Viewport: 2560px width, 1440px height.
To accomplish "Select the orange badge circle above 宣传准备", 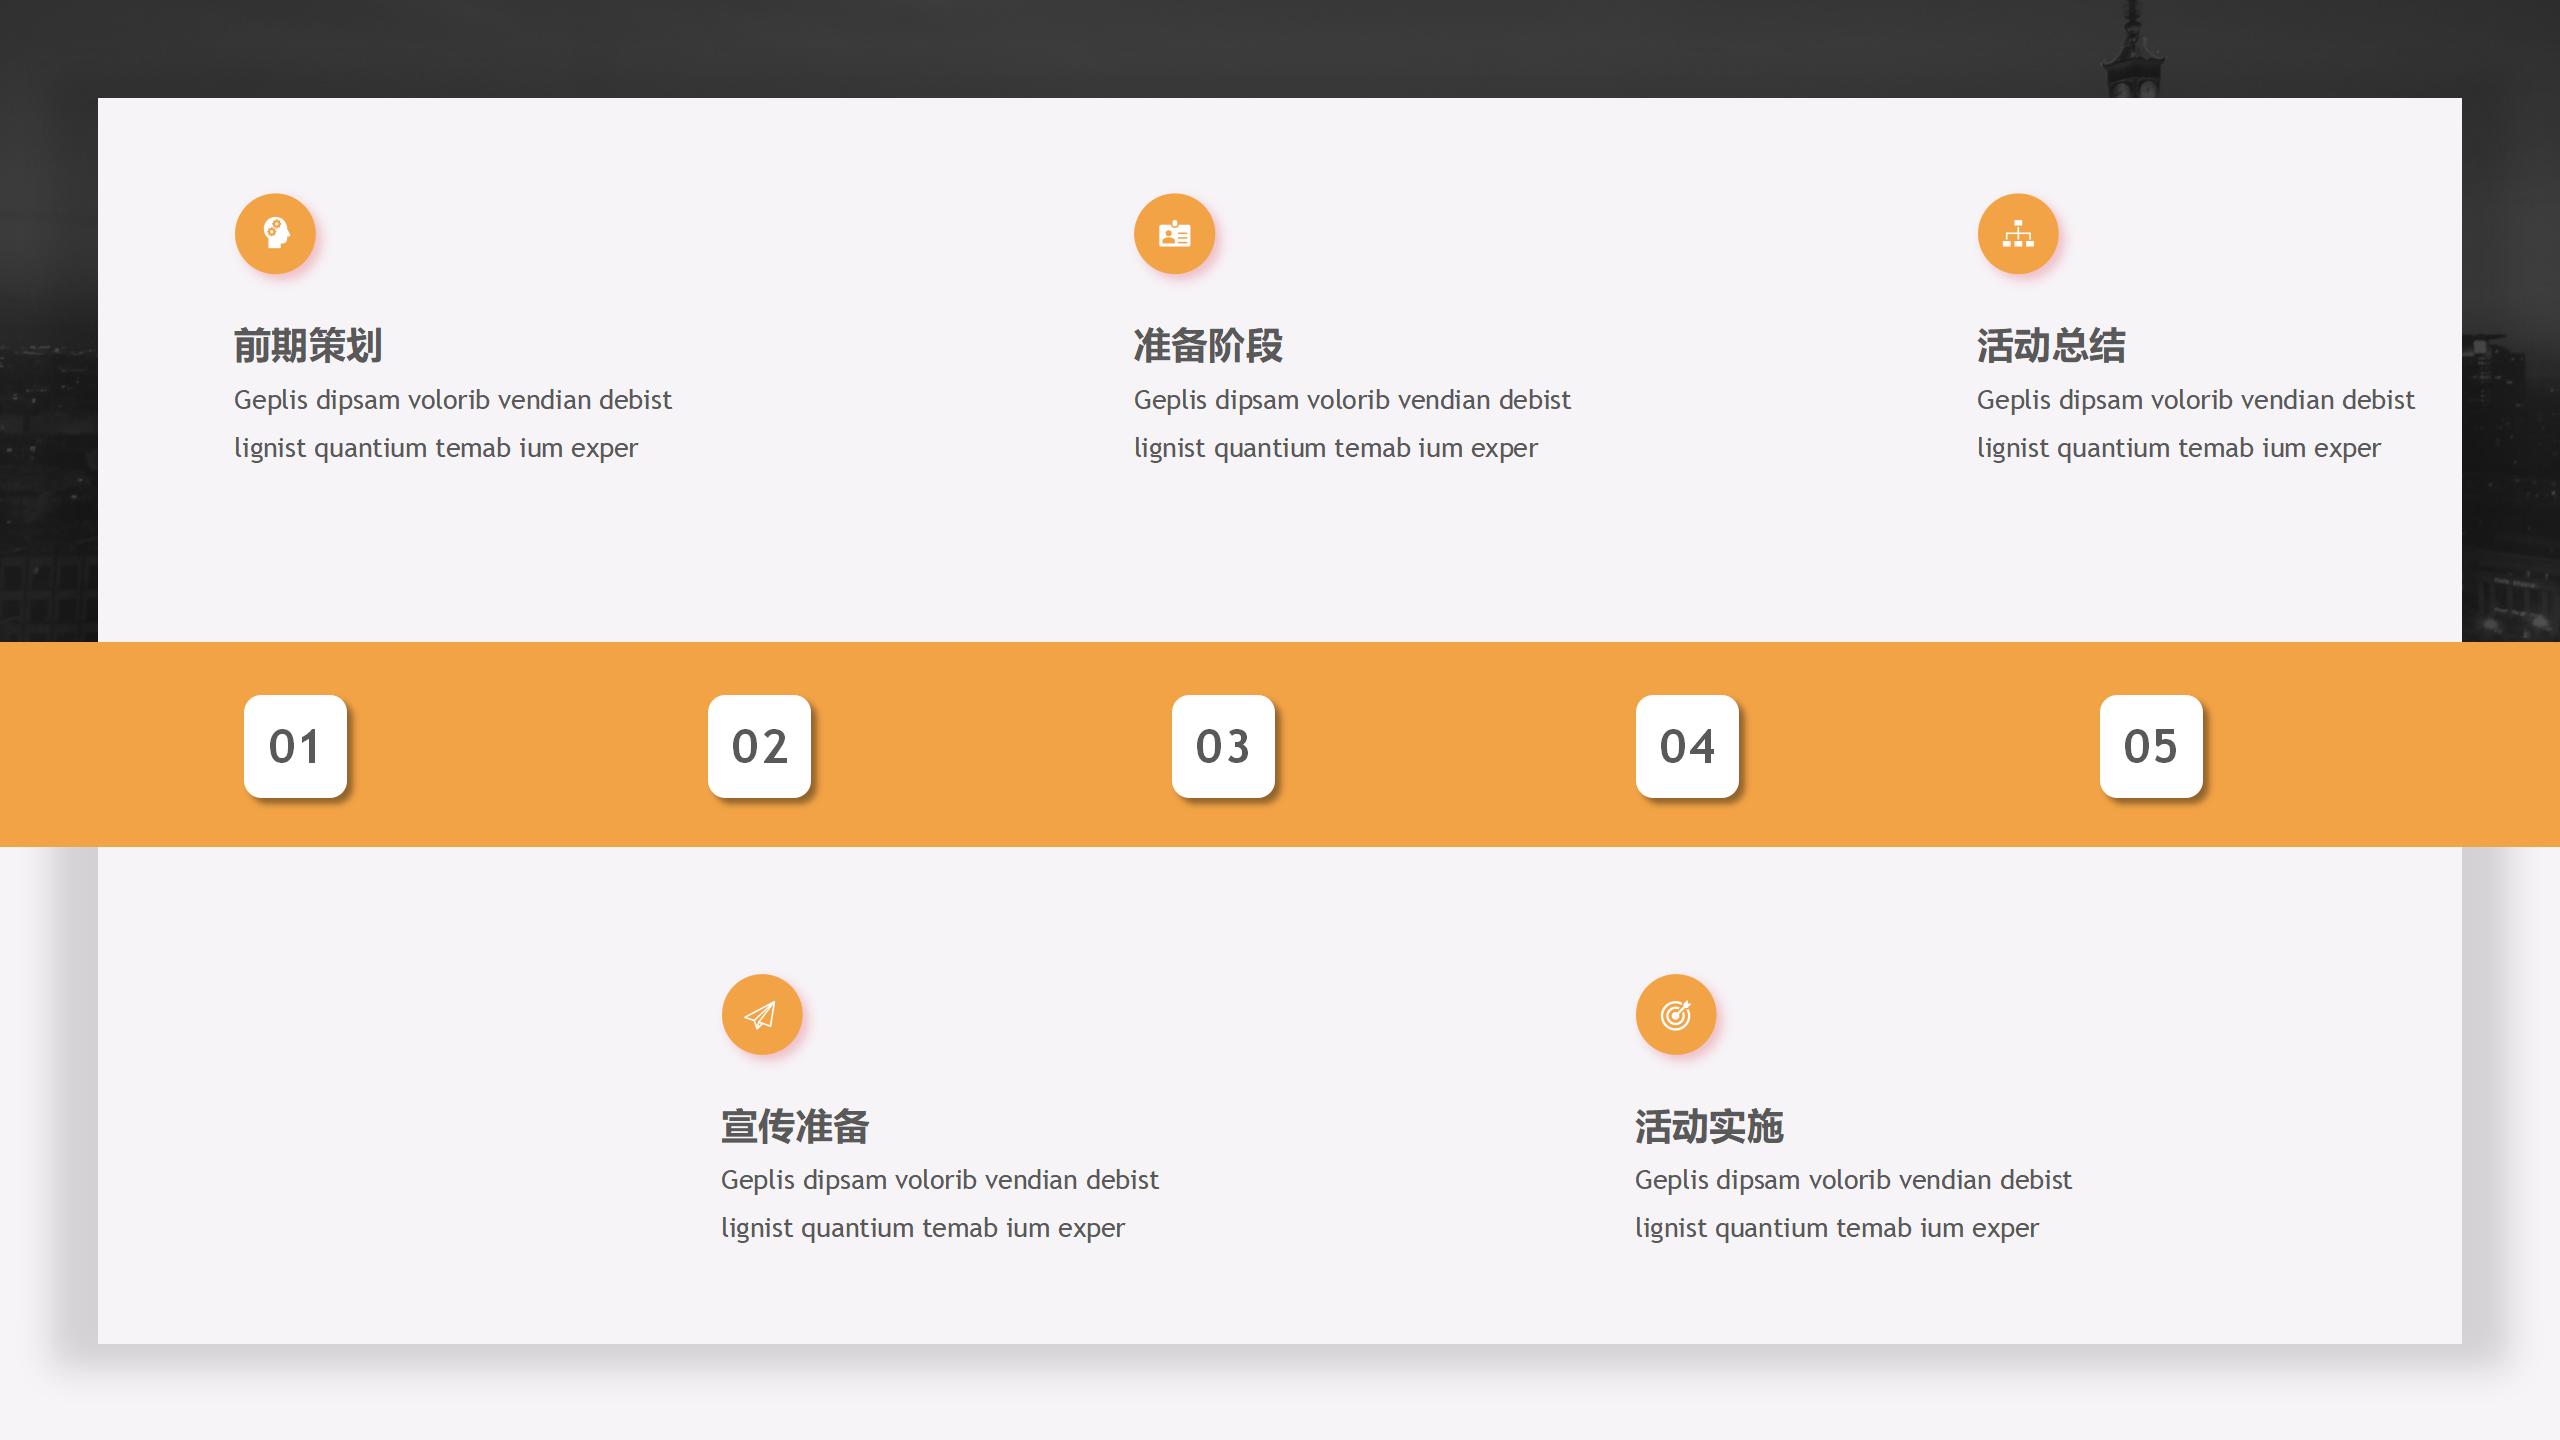I will (x=761, y=1013).
